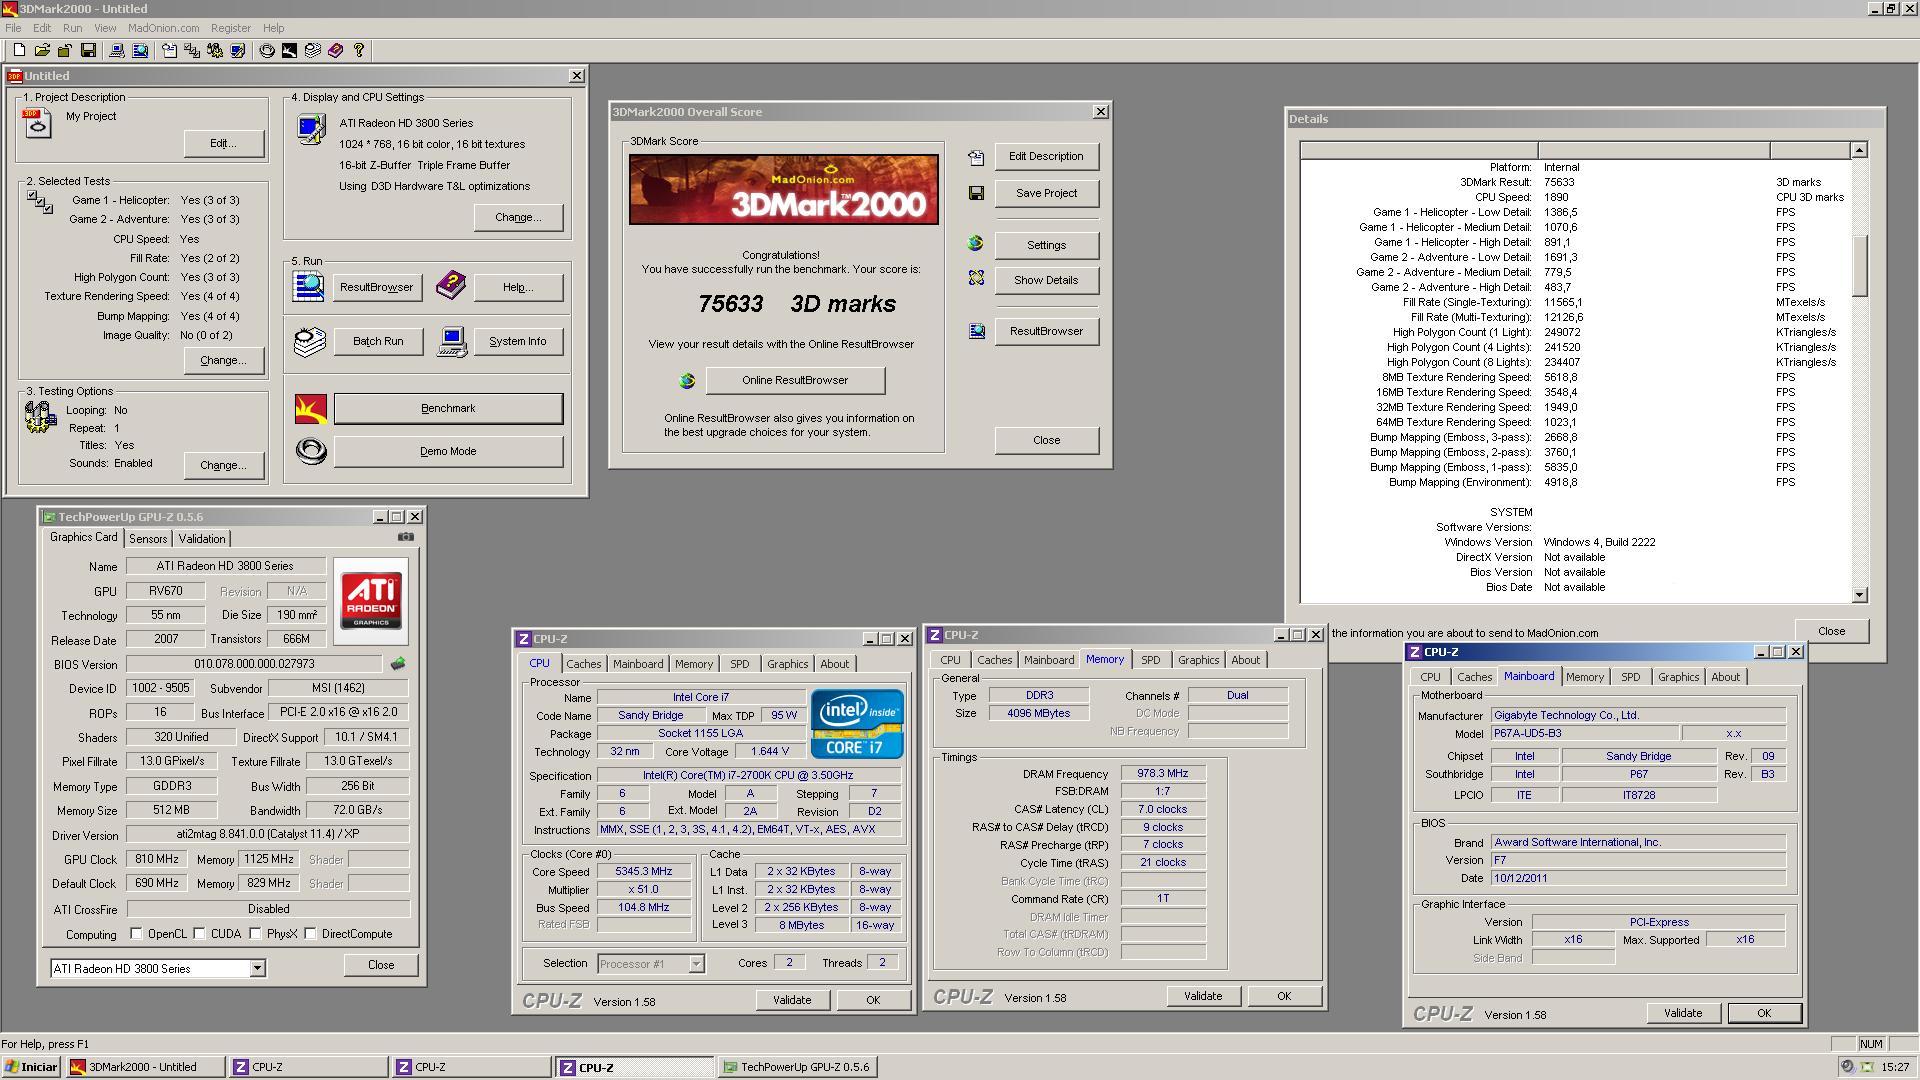This screenshot has height=1080, width=1920.
Task: Open Caches tab in the CPU-Z processor window
Action: (584, 664)
